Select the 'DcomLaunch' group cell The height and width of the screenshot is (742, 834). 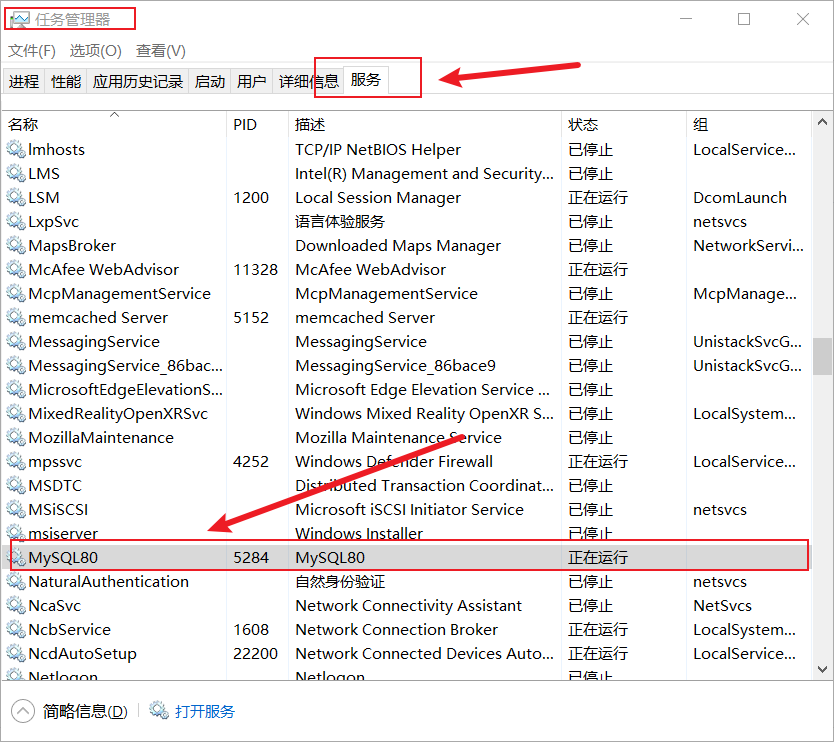coord(740,197)
